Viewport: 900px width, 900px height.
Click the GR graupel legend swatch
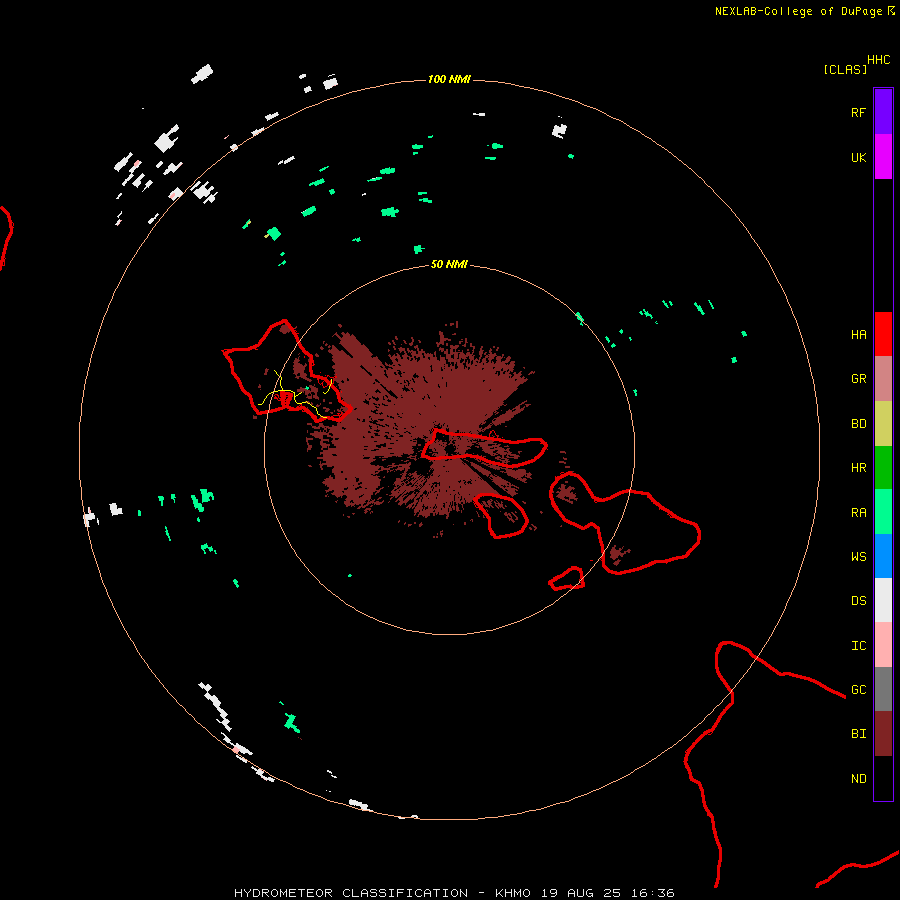(x=883, y=379)
